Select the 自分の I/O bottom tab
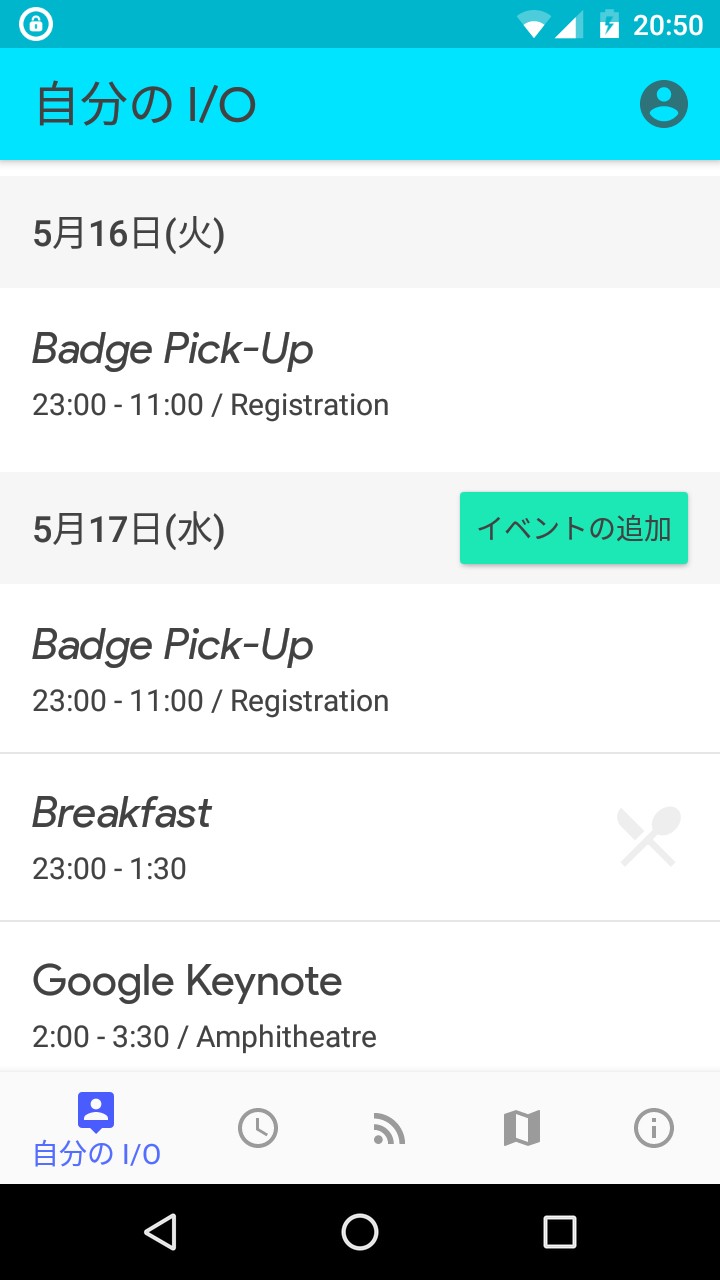Image resolution: width=720 pixels, height=1280 pixels. (x=96, y=1130)
